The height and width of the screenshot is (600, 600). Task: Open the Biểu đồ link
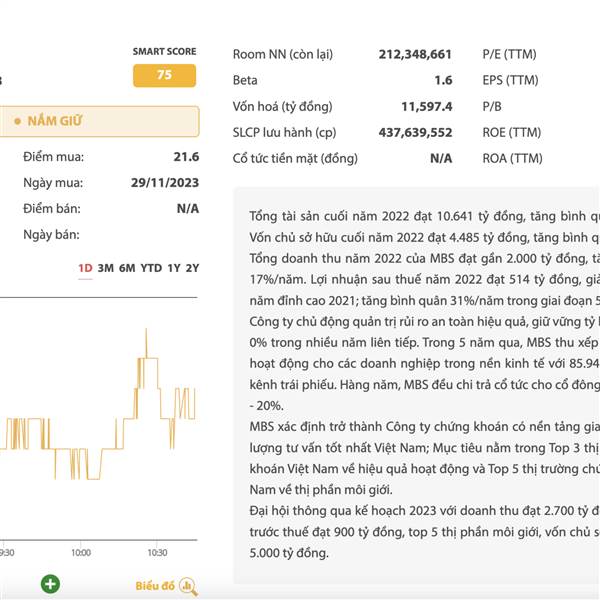pos(155,586)
